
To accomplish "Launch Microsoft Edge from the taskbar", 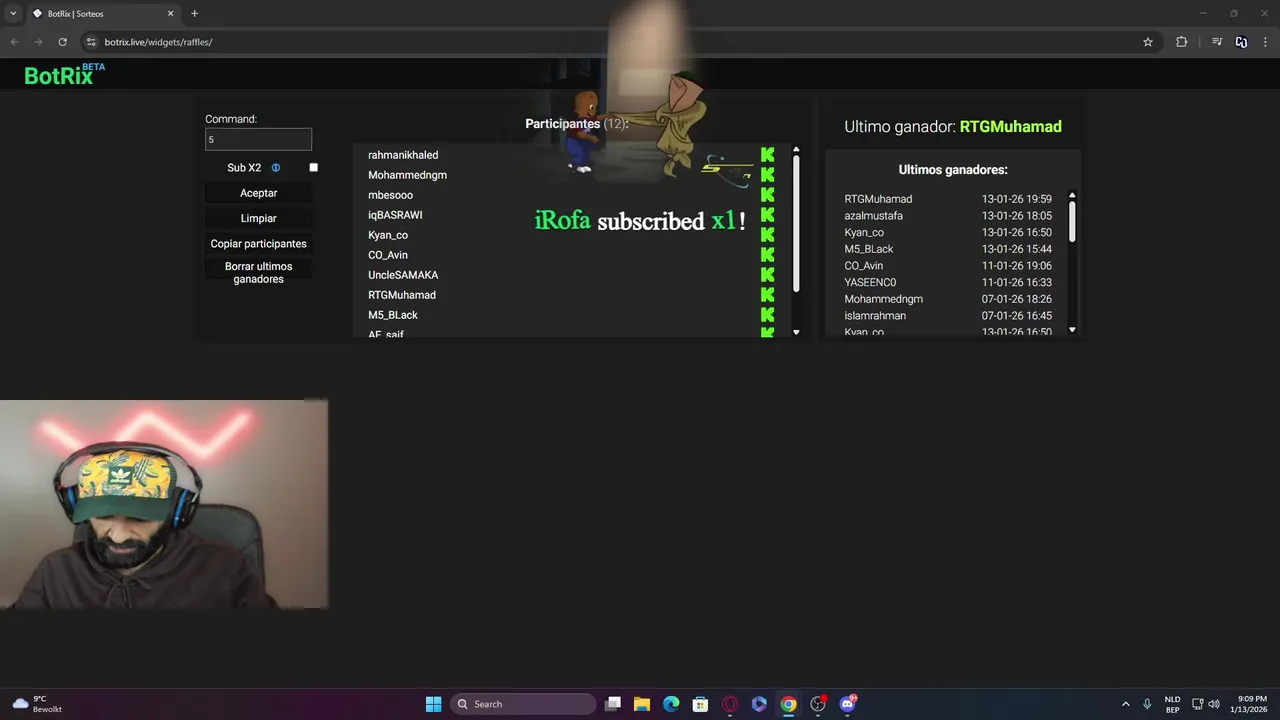I will [x=671, y=704].
